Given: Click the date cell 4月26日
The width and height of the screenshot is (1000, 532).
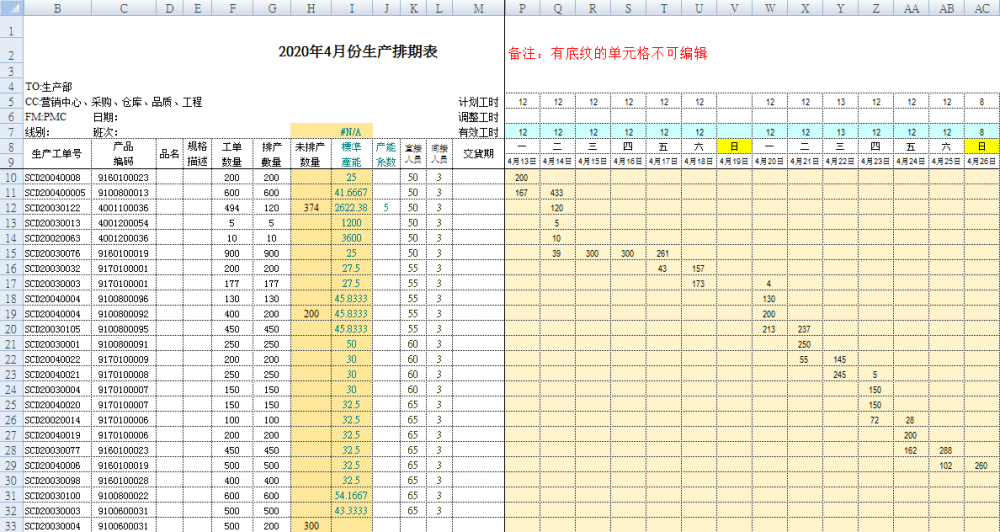Looking at the screenshot, I should [982, 161].
